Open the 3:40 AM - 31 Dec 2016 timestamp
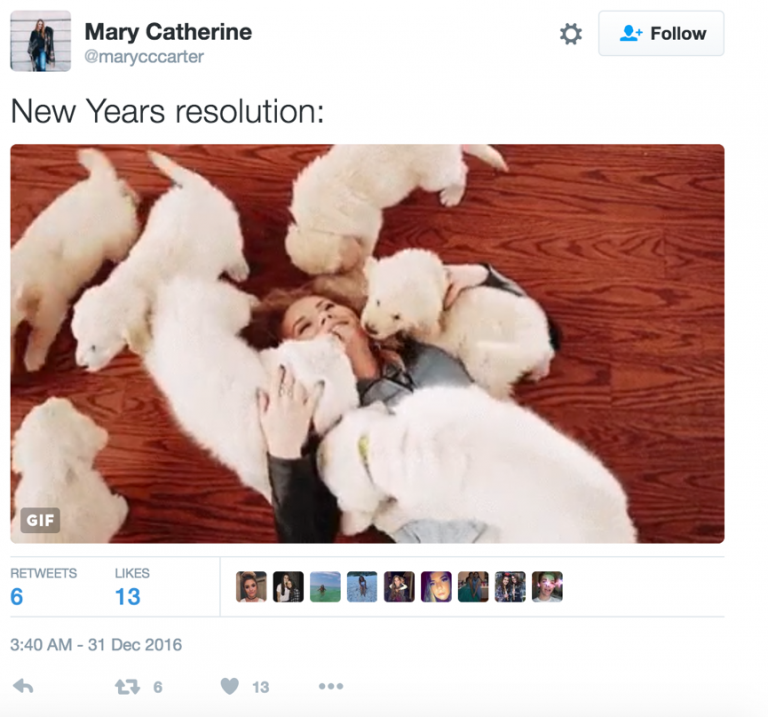Image resolution: width=768 pixels, height=717 pixels. click(96, 645)
